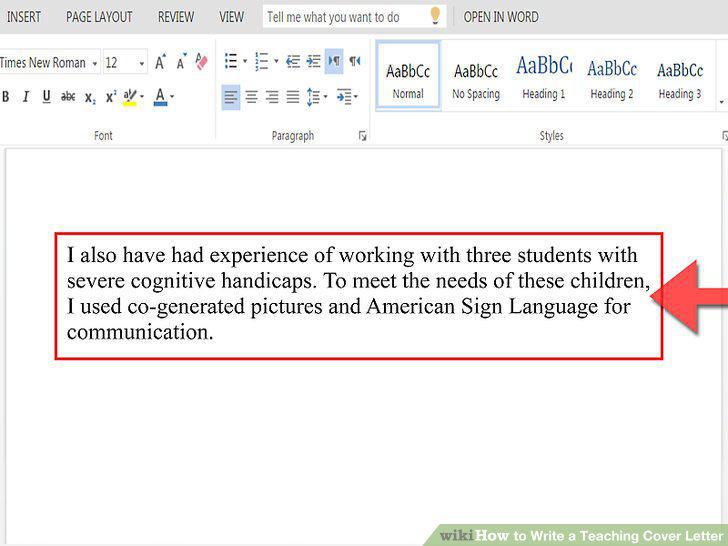This screenshot has height=546, width=728.
Task: Click the word 'communication.' in document
Action: pyautogui.click(x=140, y=332)
